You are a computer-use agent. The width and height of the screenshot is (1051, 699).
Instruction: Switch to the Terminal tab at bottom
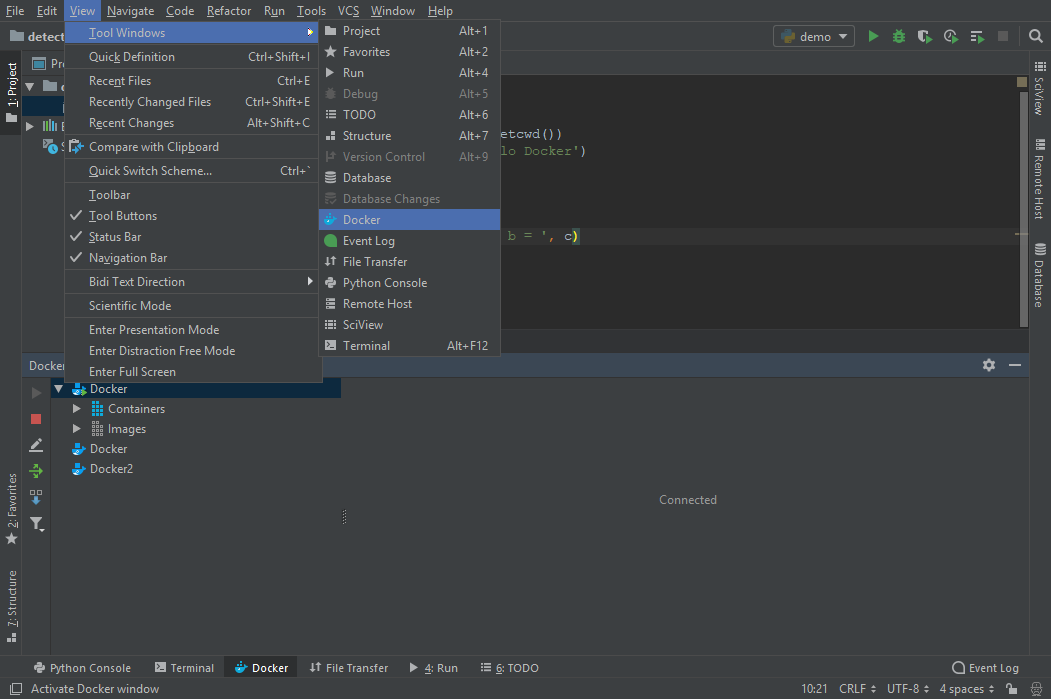tap(184, 667)
